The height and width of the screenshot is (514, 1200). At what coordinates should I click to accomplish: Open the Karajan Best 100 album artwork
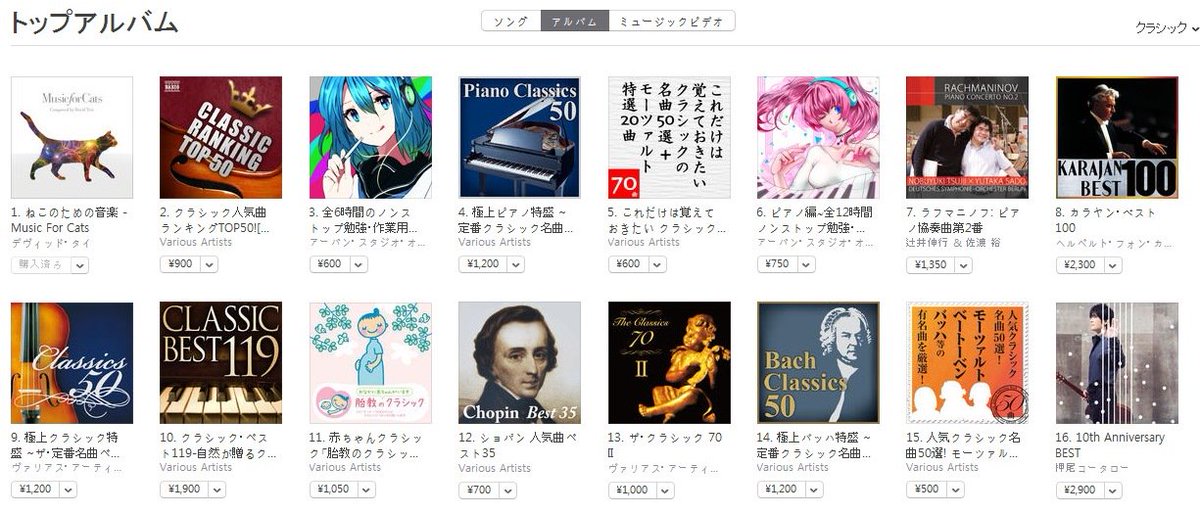click(1117, 138)
